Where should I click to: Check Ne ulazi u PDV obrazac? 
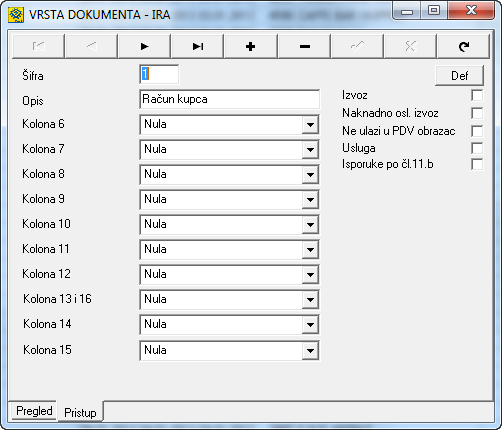coord(477,131)
